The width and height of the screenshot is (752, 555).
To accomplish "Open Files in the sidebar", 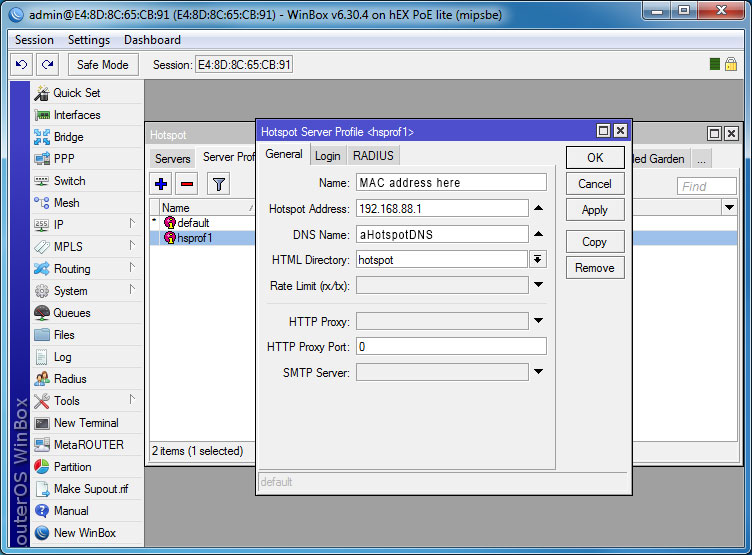I will (88, 335).
